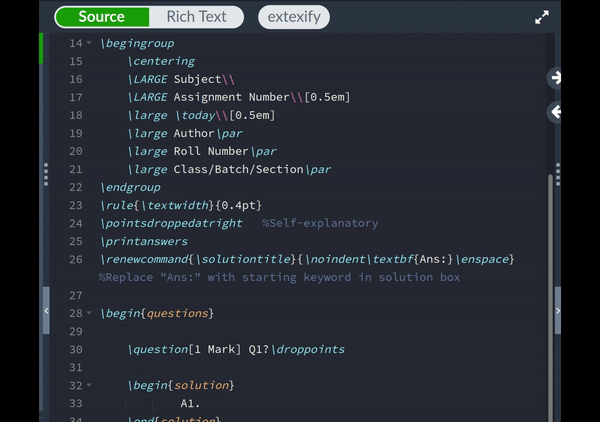
Task: Click left panel collapse chevron
Action: (46, 311)
